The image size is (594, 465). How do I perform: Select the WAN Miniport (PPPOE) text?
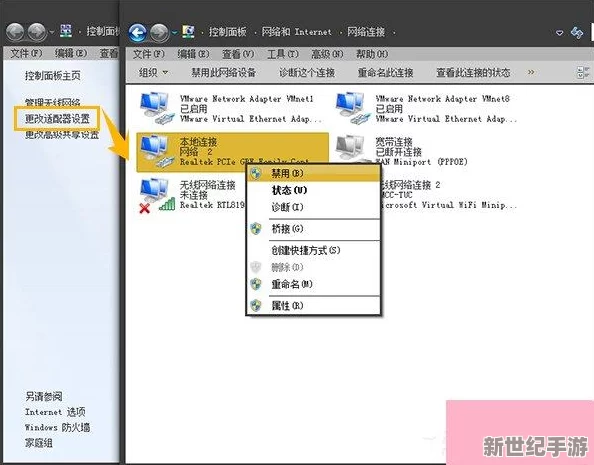[421, 162]
